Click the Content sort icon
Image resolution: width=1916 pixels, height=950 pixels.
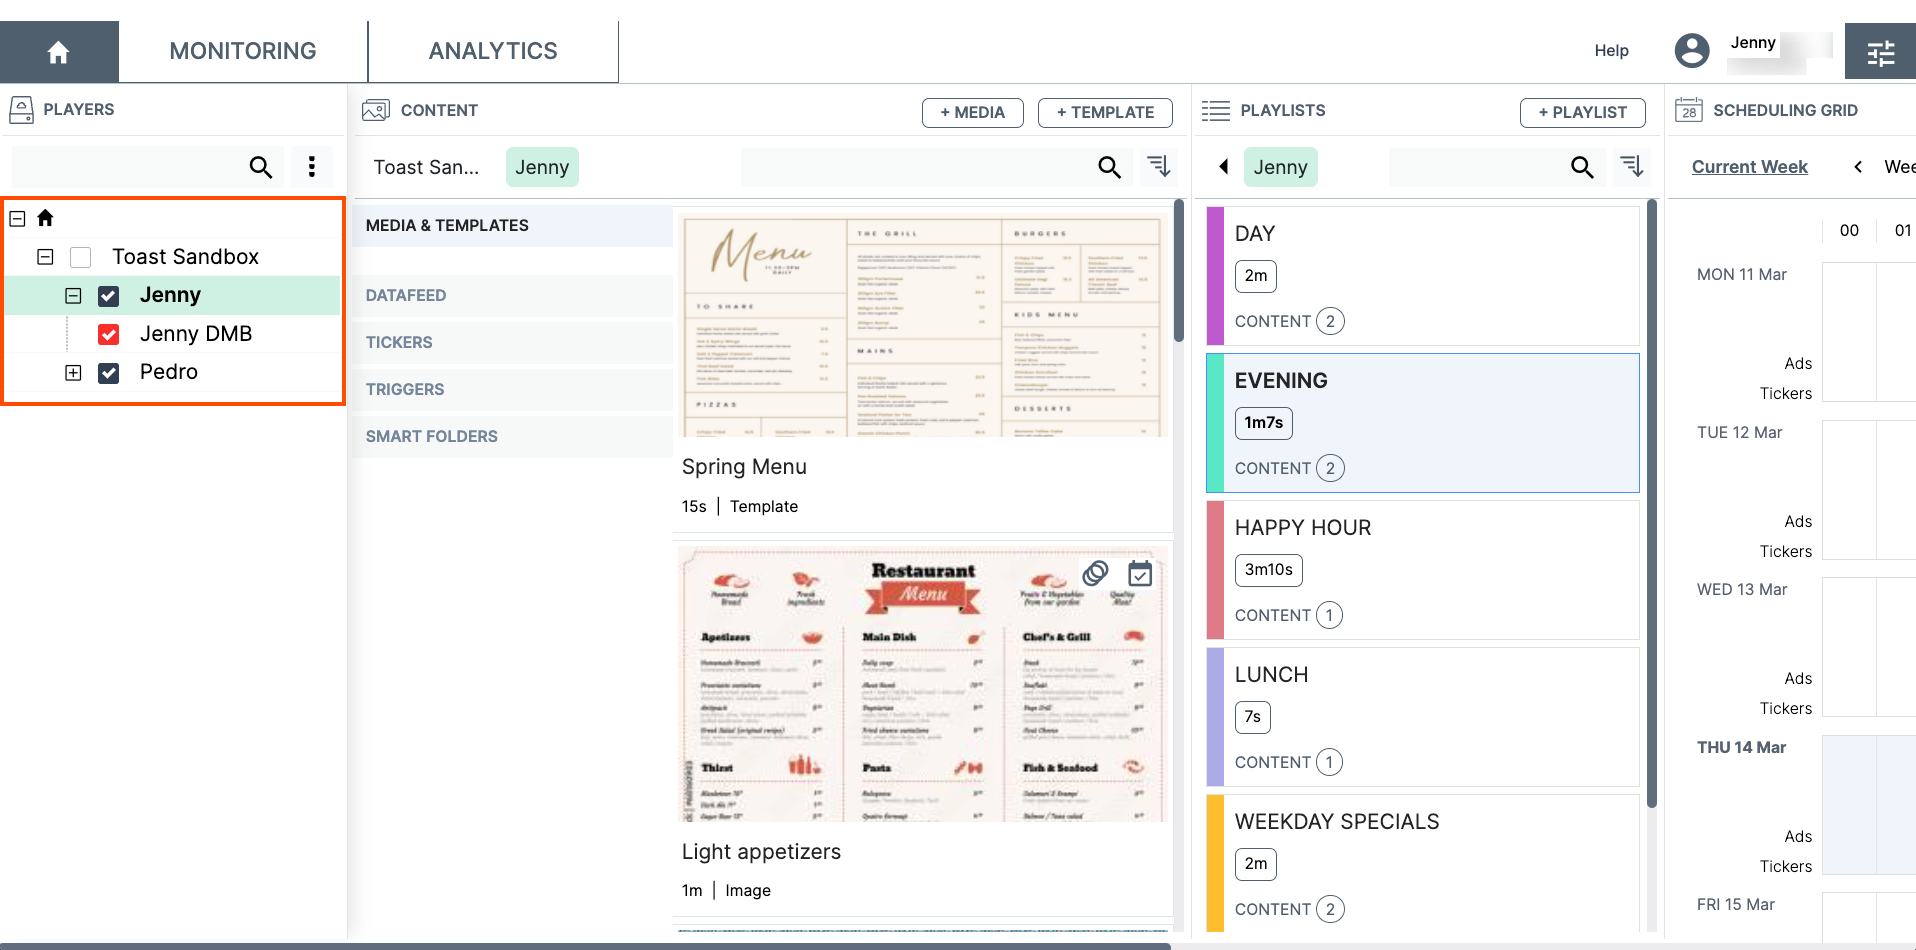(x=1158, y=166)
